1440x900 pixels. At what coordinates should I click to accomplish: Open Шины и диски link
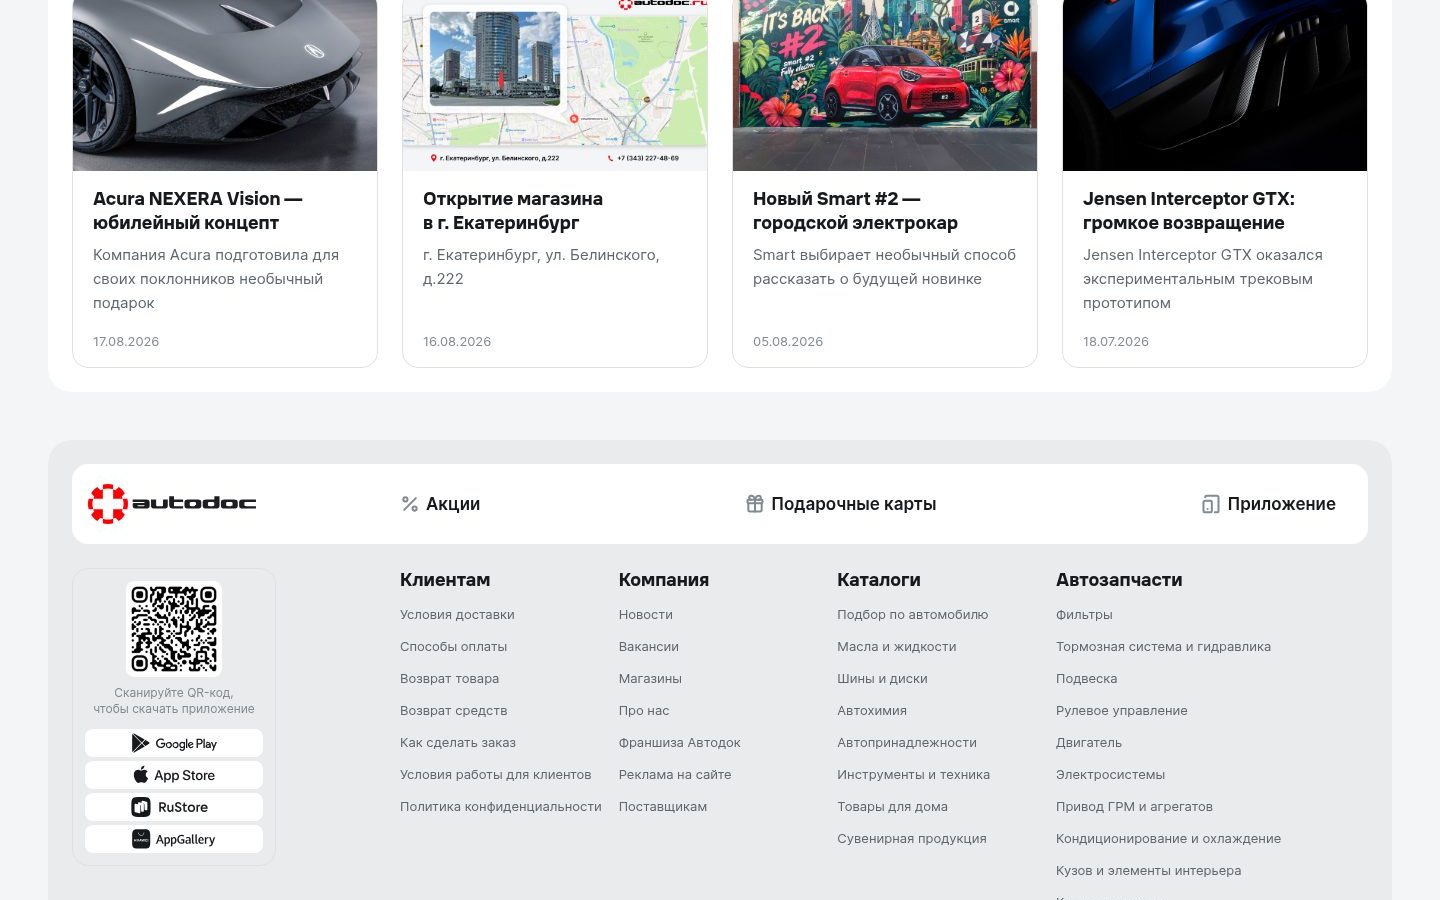(x=882, y=679)
